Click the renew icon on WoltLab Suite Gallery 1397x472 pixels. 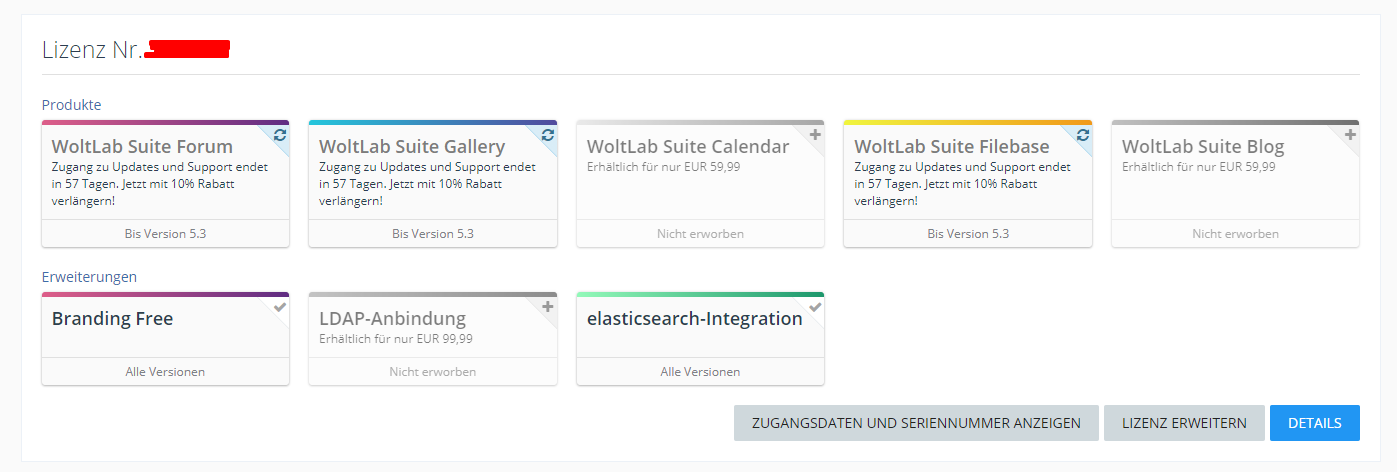pyautogui.click(x=548, y=135)
